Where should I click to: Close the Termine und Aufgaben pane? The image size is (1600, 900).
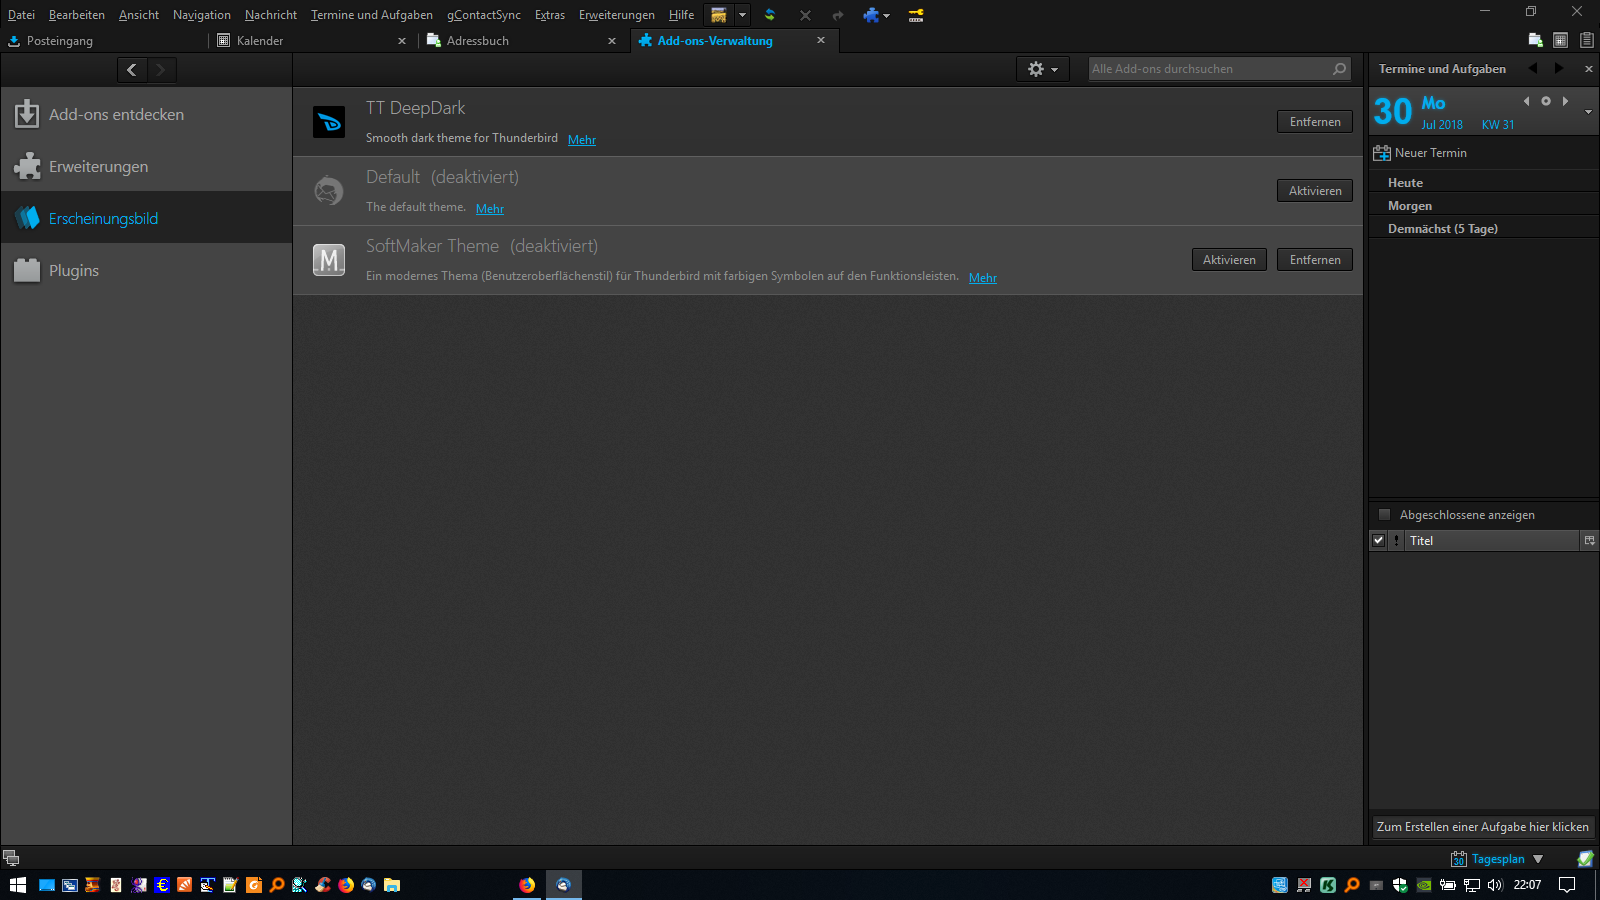pos(1588,69)
